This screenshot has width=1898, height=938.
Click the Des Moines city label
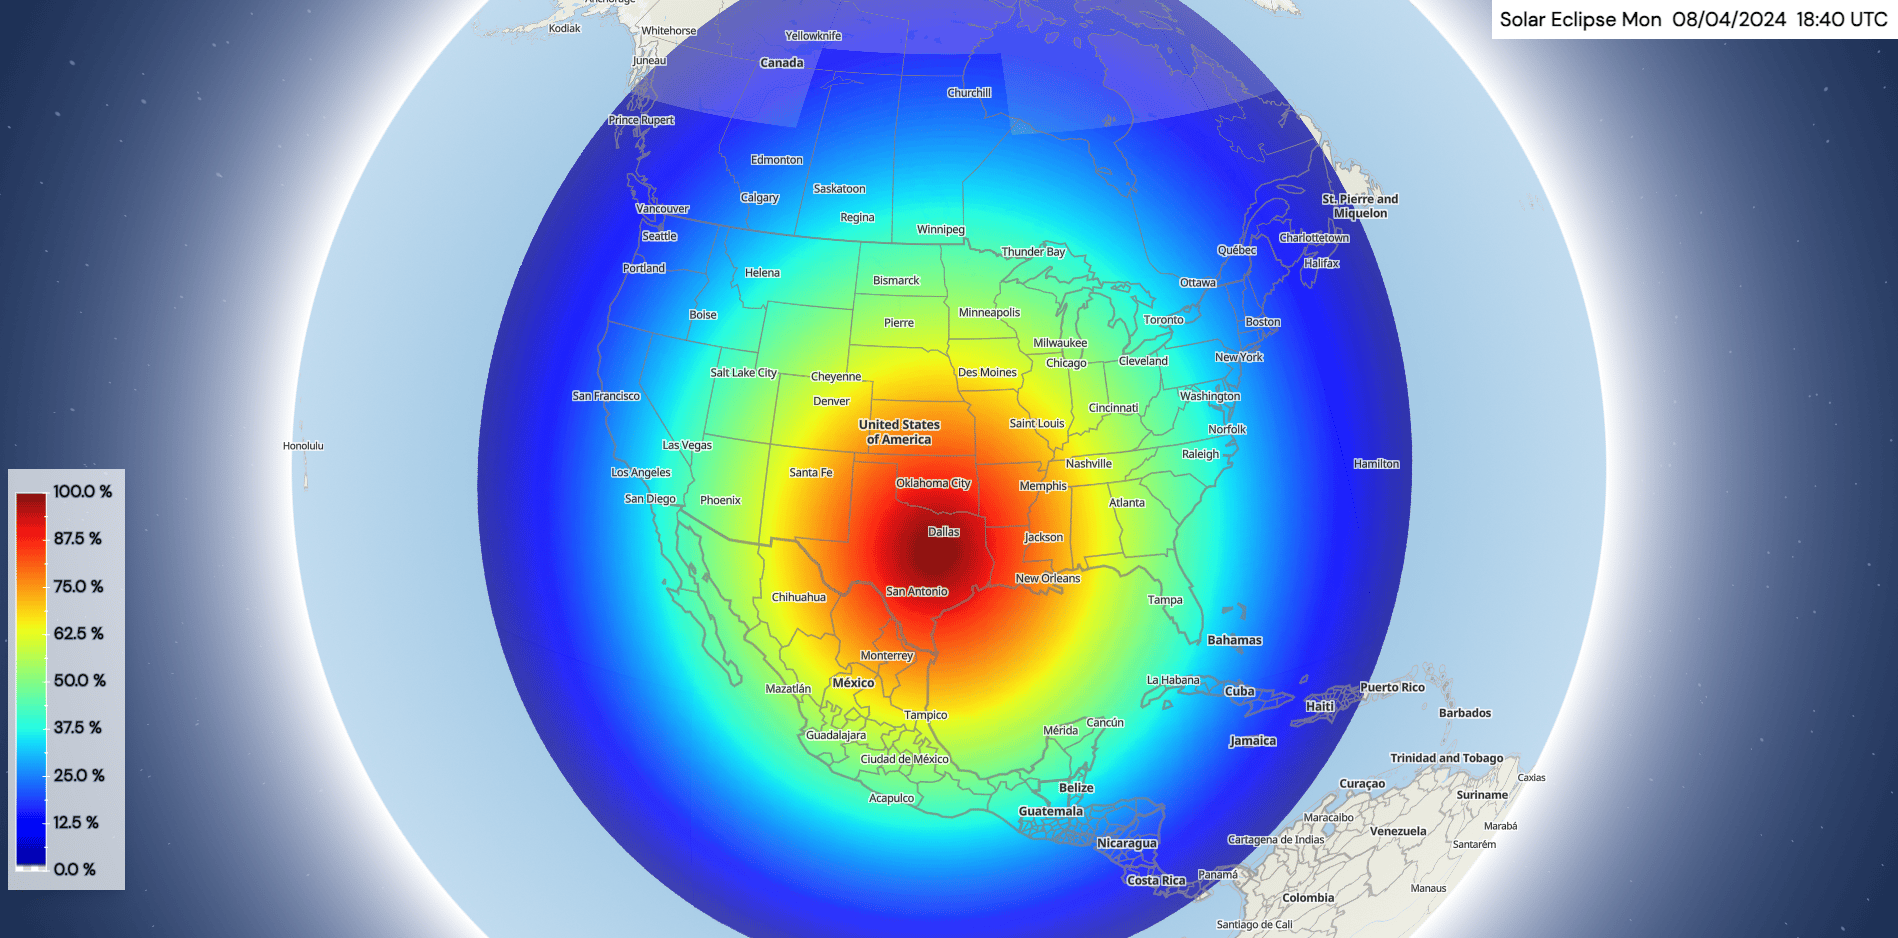(987, 372)
